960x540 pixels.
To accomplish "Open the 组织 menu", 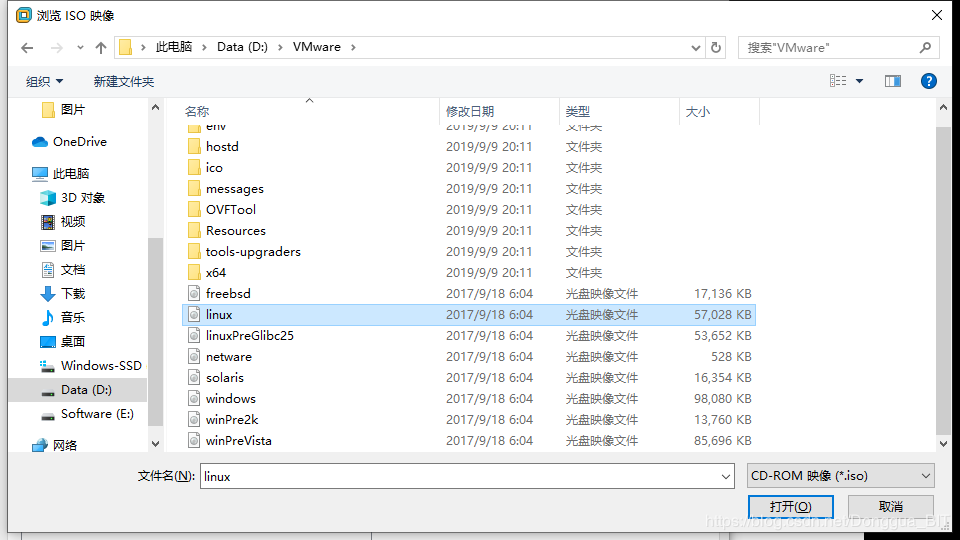I will (44, 81).
